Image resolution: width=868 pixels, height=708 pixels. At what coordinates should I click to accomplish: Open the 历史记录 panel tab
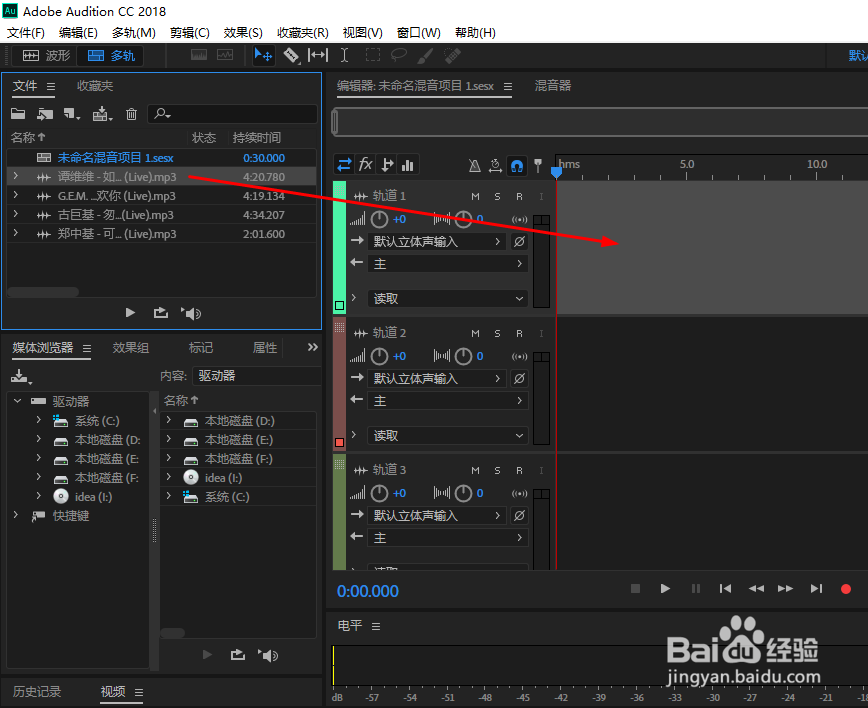click(37, 691)
